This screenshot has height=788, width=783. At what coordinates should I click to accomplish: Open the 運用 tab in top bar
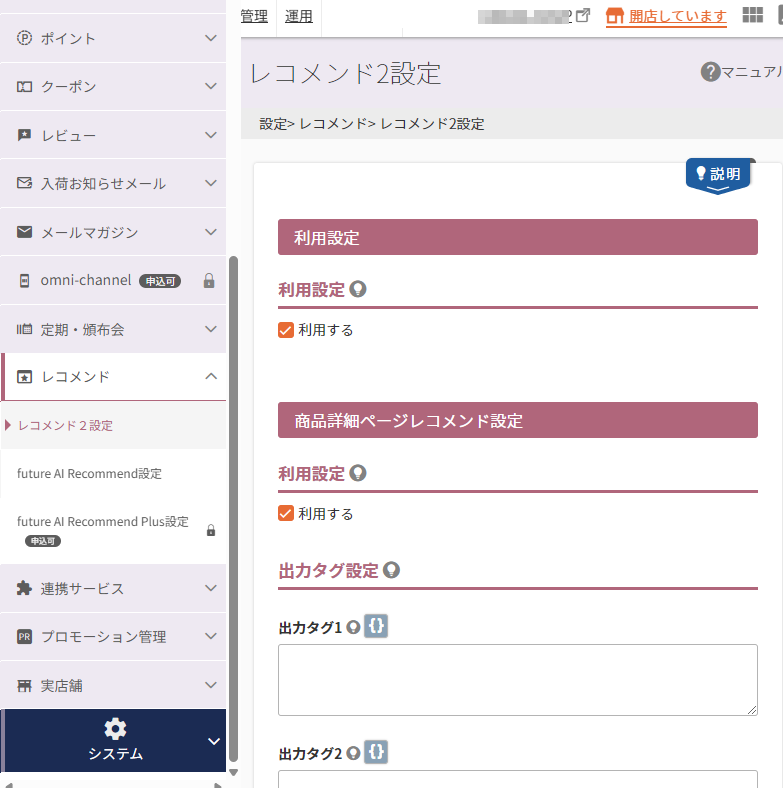click(299, 16)
